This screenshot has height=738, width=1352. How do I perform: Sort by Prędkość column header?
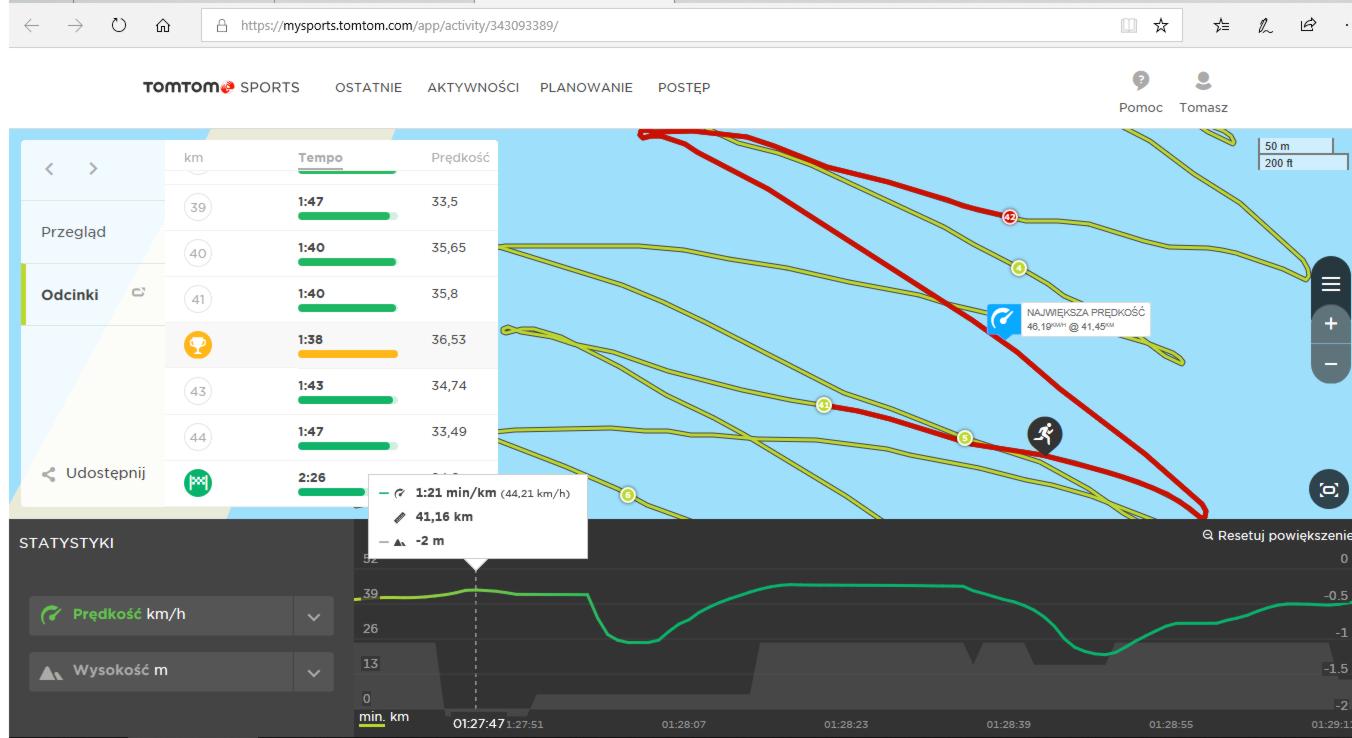[458, 158]
